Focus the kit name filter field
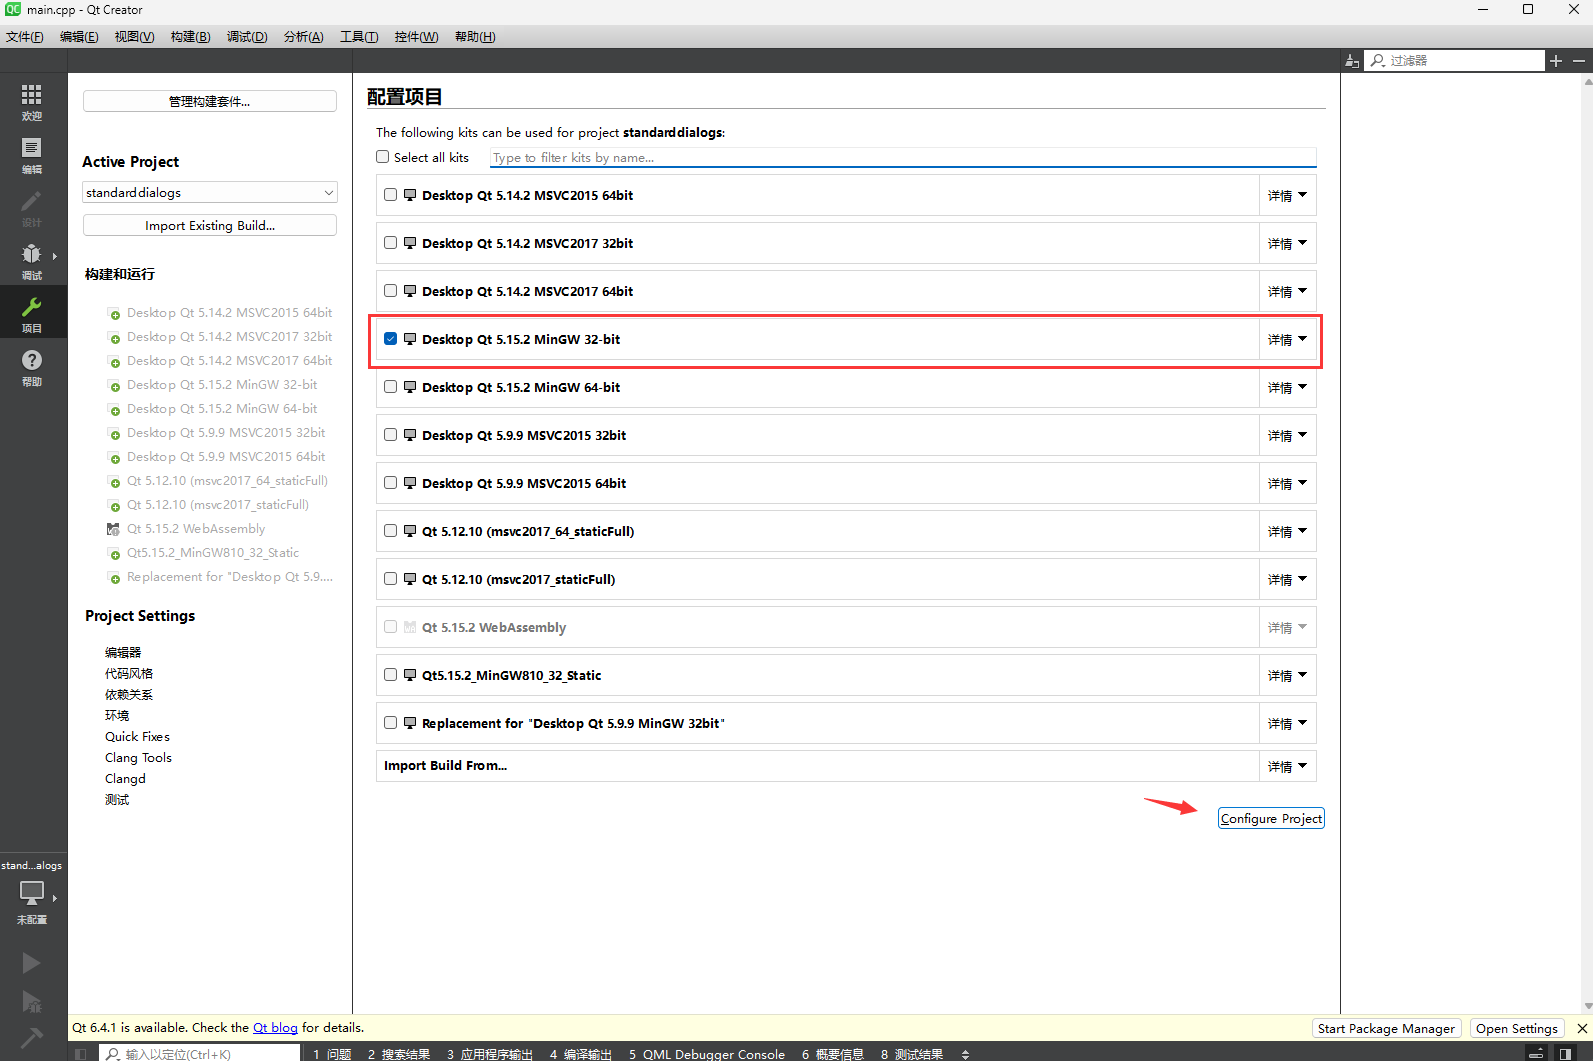 [x=903, y=158]
